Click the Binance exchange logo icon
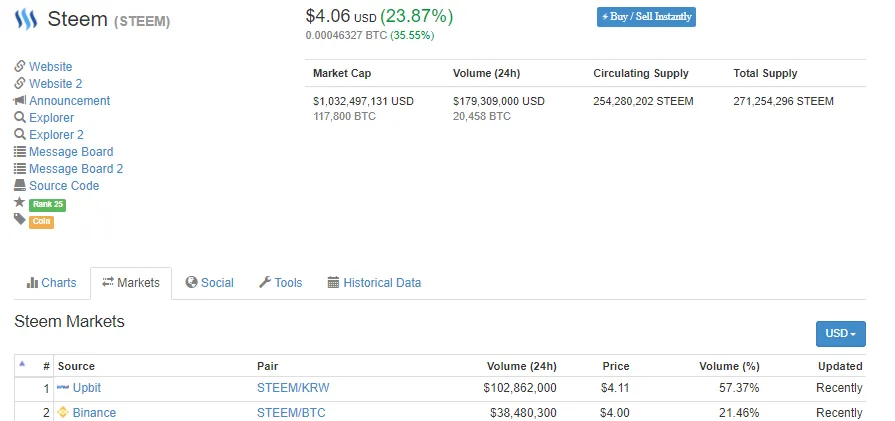This screenshot has width=895, height=421. coord(63,412)
